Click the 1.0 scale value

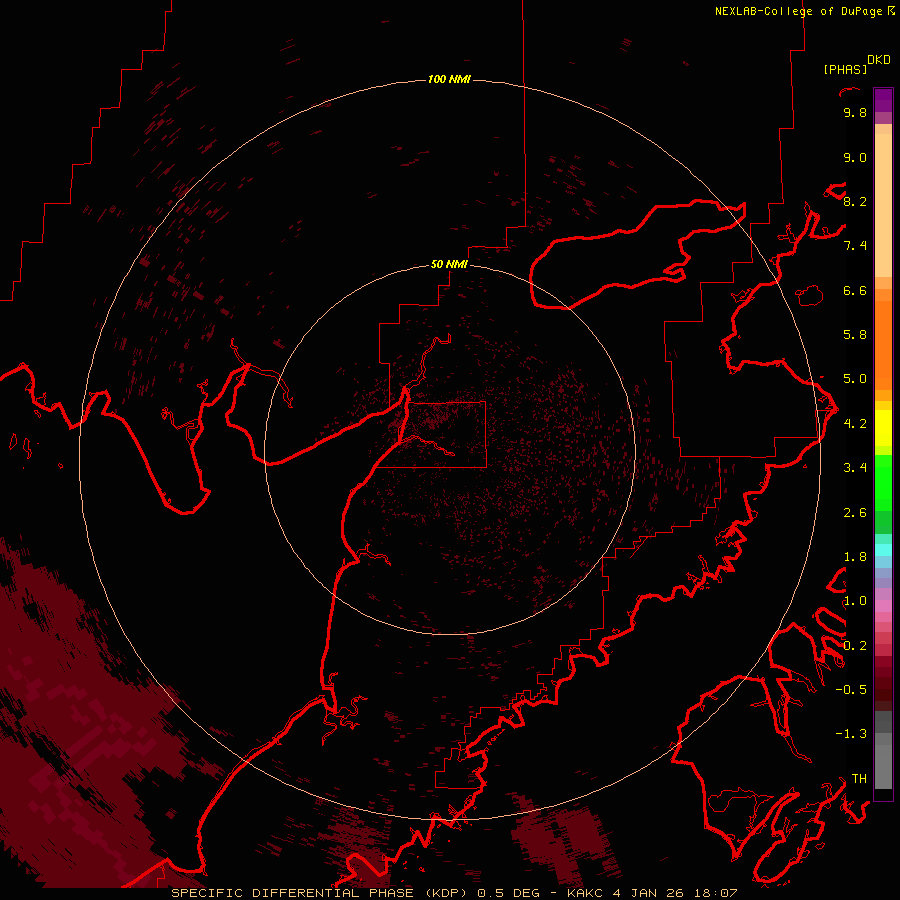tap(855, 601)
